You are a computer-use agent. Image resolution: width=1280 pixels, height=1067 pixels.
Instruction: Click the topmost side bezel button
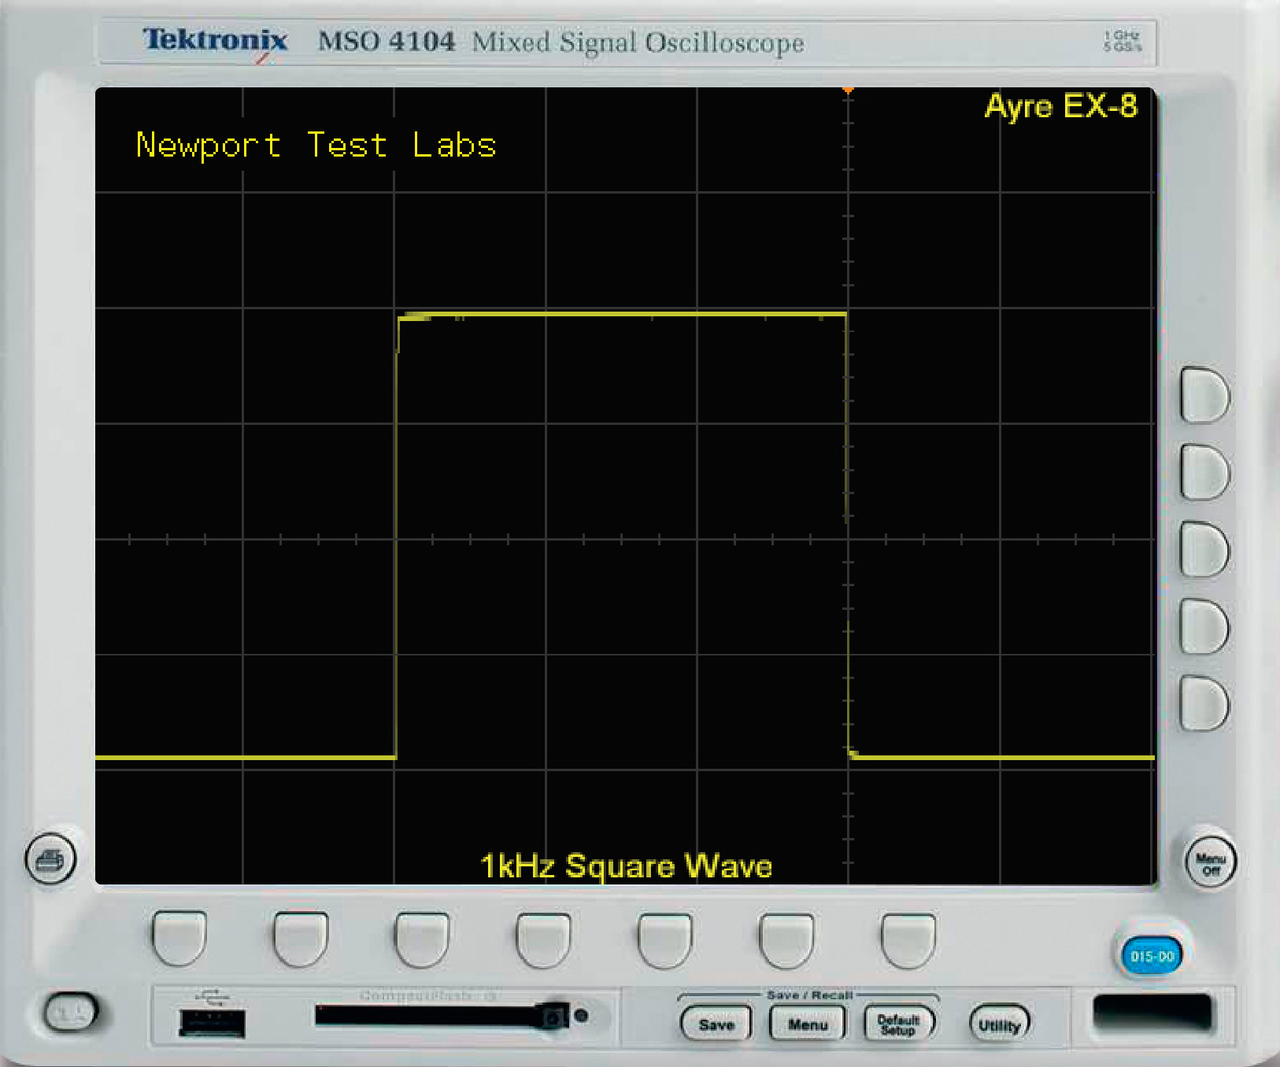pyautogui.click(x=1204, y=395)
